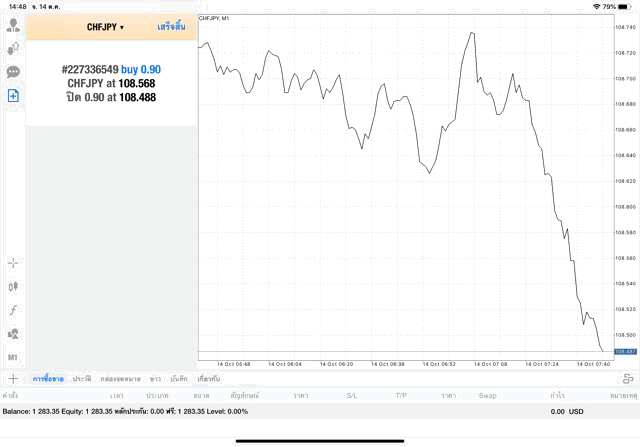This screenshot has width=640, height=447.
Task: Tap the เสร็จสิ้น done button
Action: pos(170,27)
